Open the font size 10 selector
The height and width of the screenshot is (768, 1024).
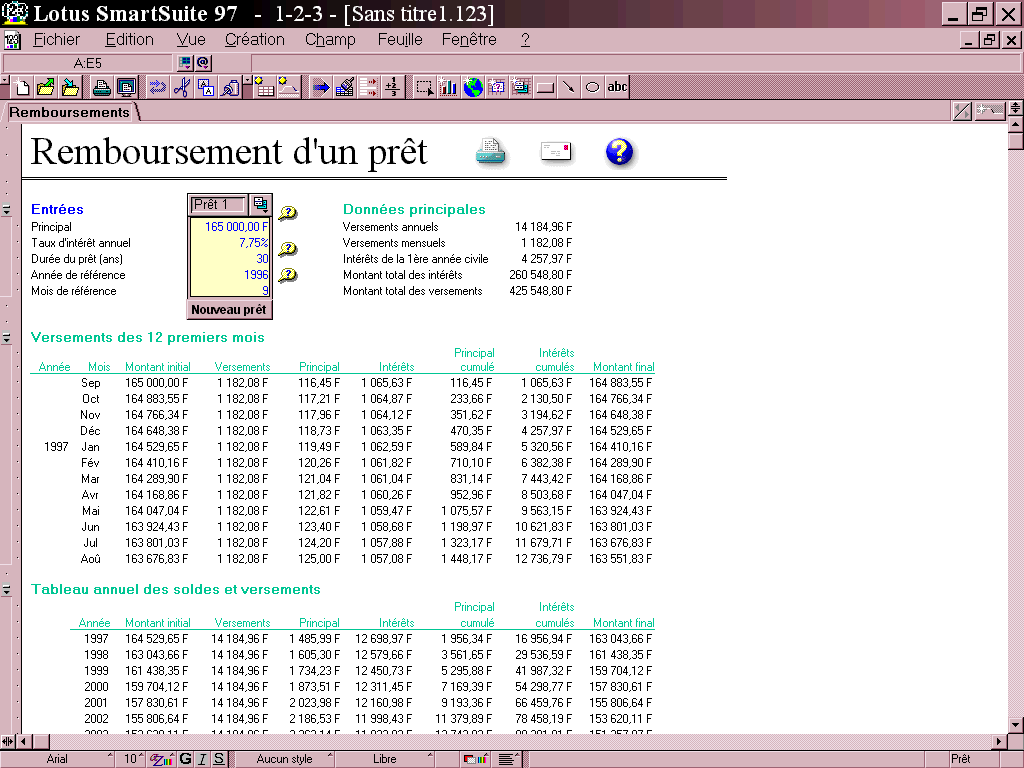[132, 759]
